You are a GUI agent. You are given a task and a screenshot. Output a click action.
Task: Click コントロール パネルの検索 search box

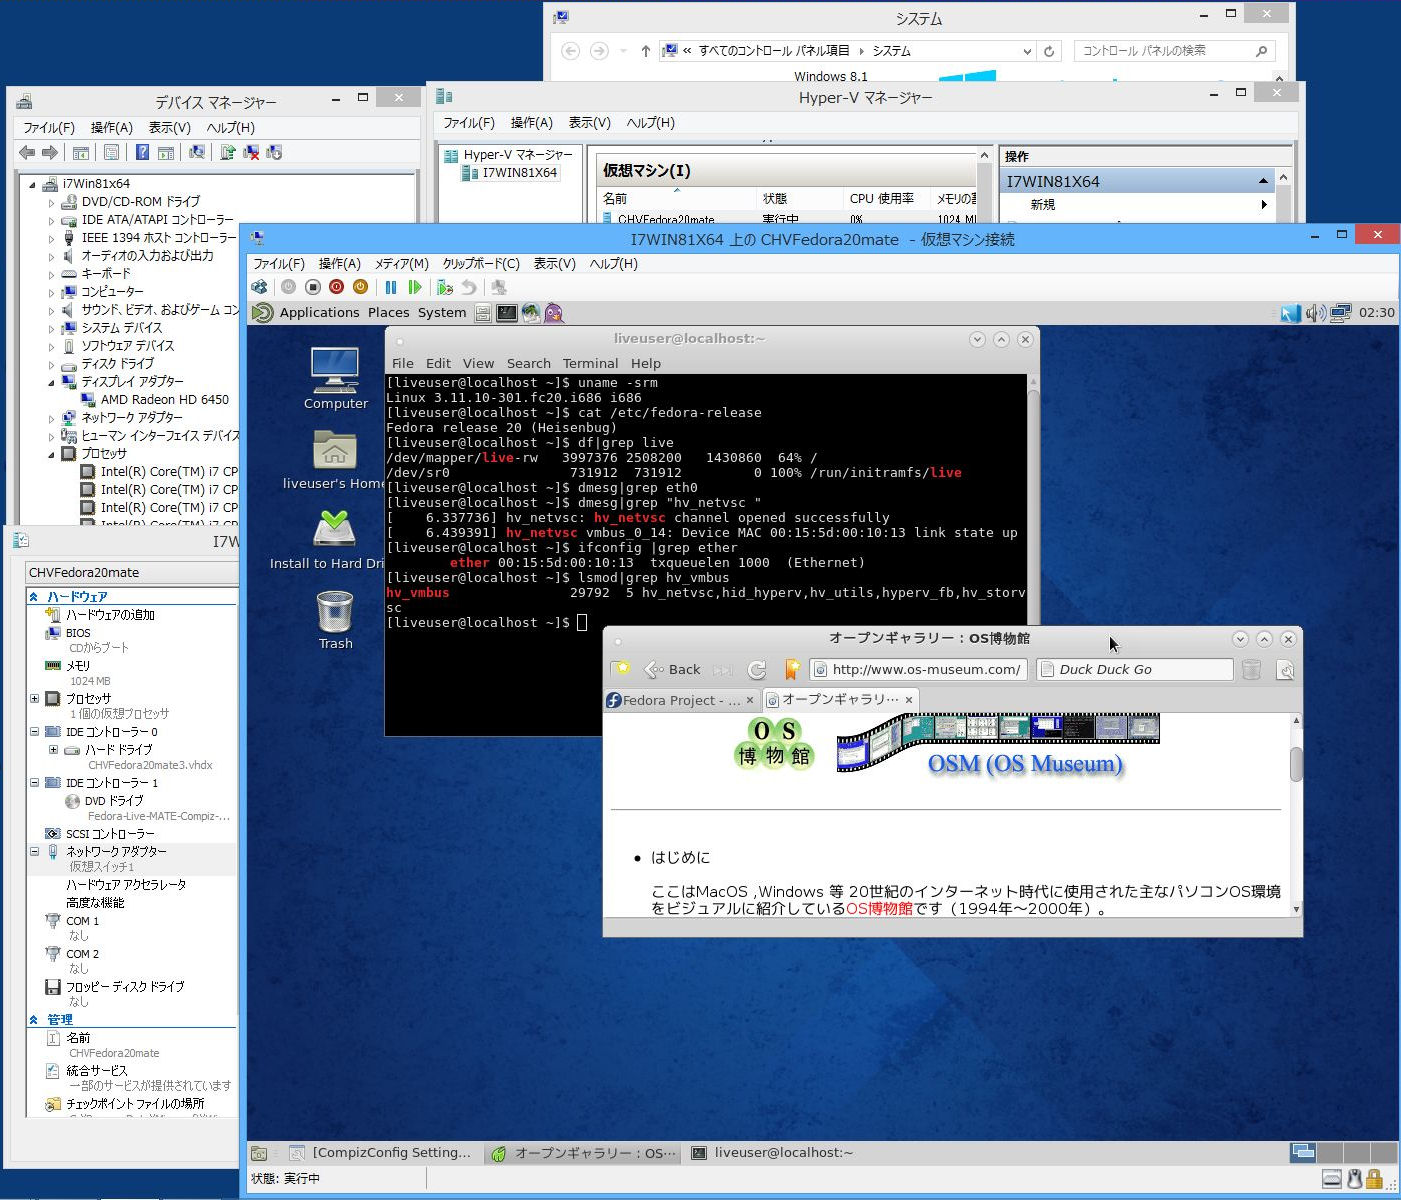click(x=1174, y=51)
